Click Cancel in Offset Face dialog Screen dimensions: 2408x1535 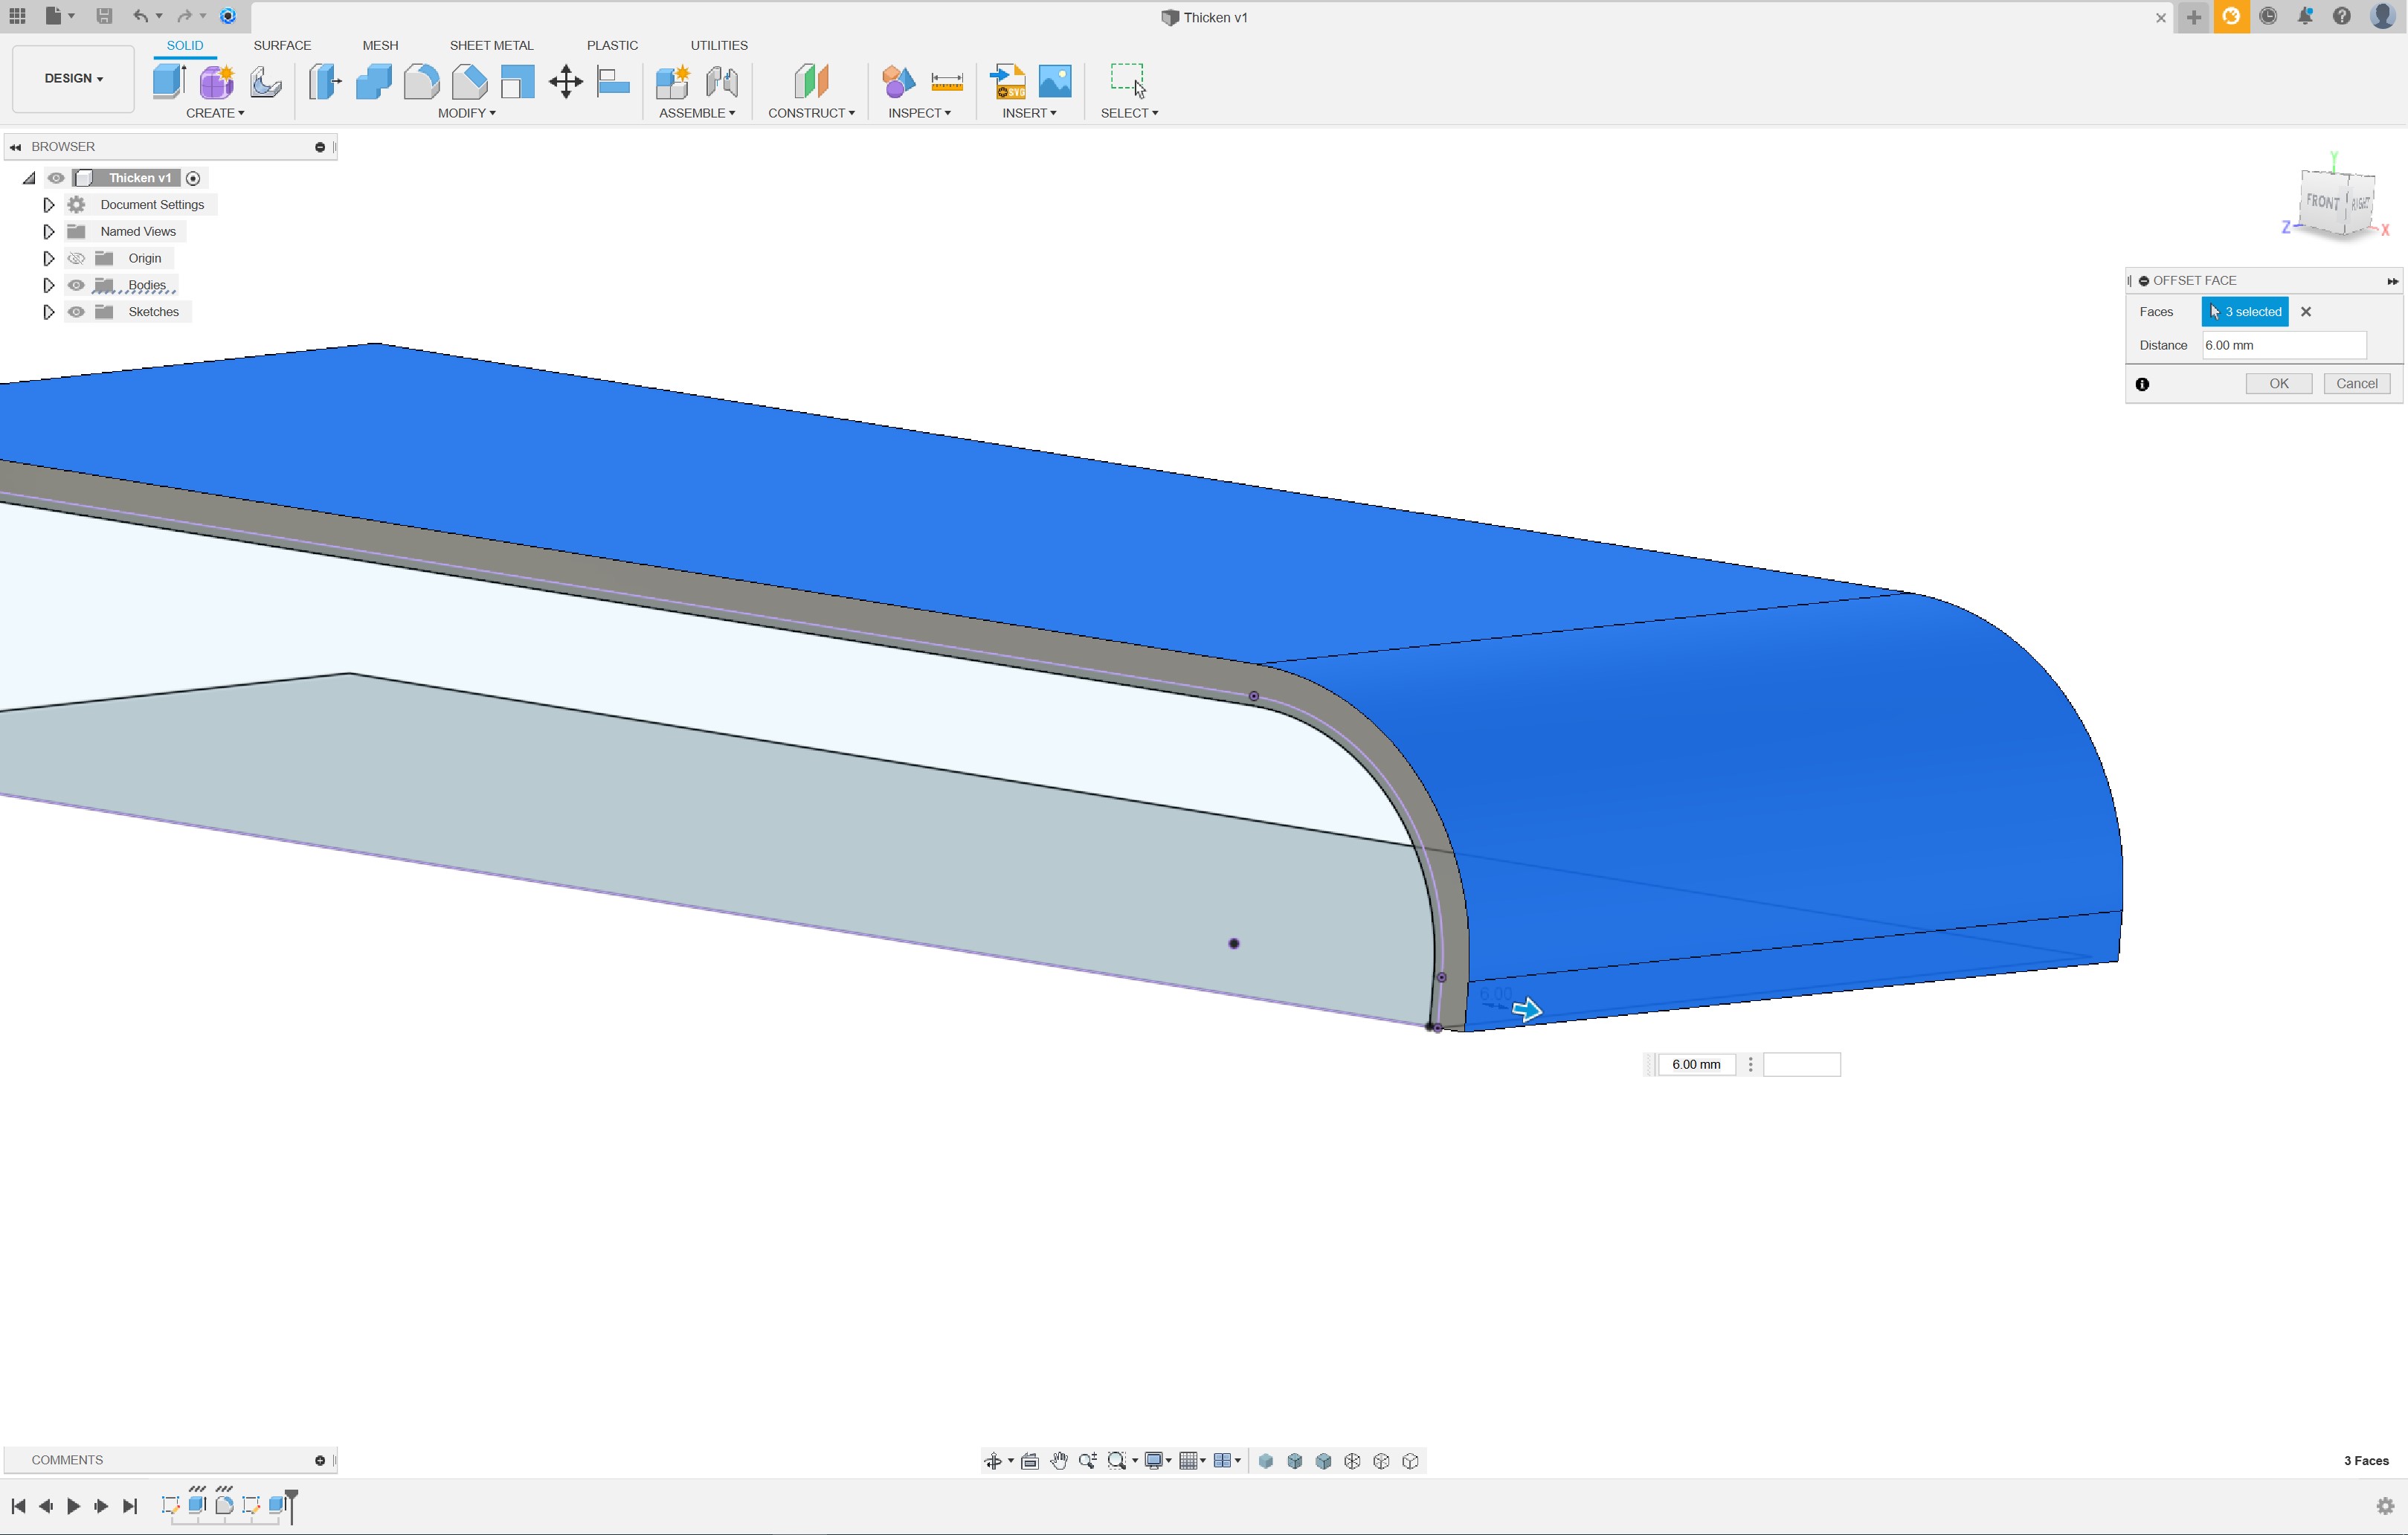[2357, 384]
